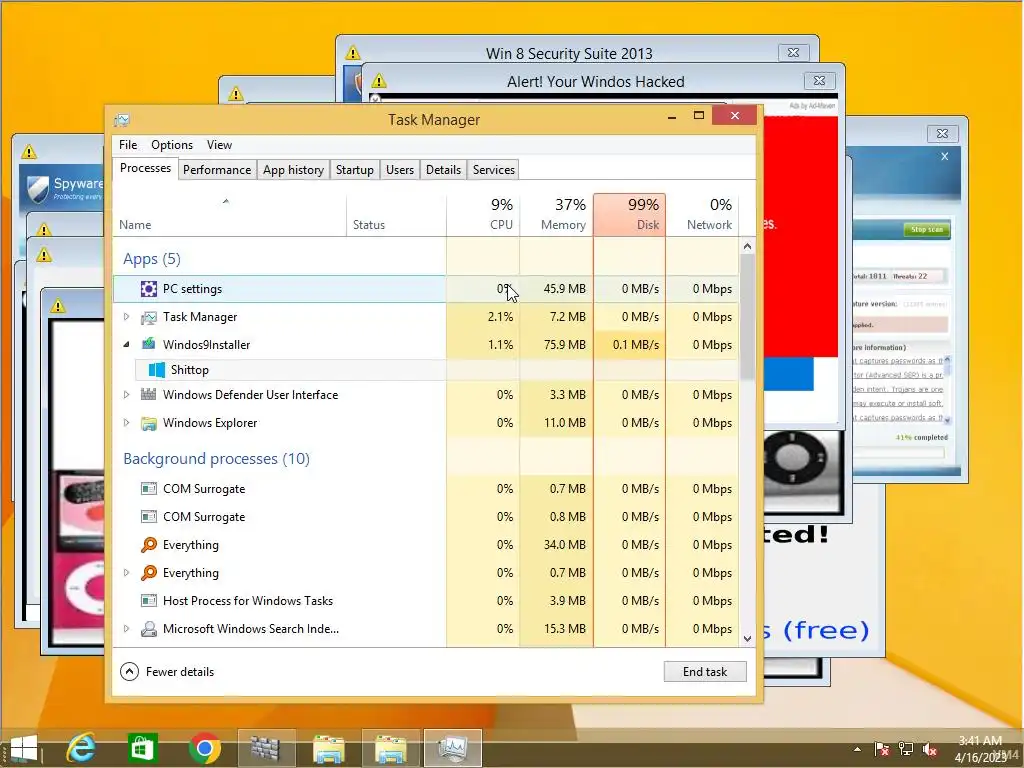
Task: Sort by the Network column header
Action: pyautogui.click(x=703, y=215)
